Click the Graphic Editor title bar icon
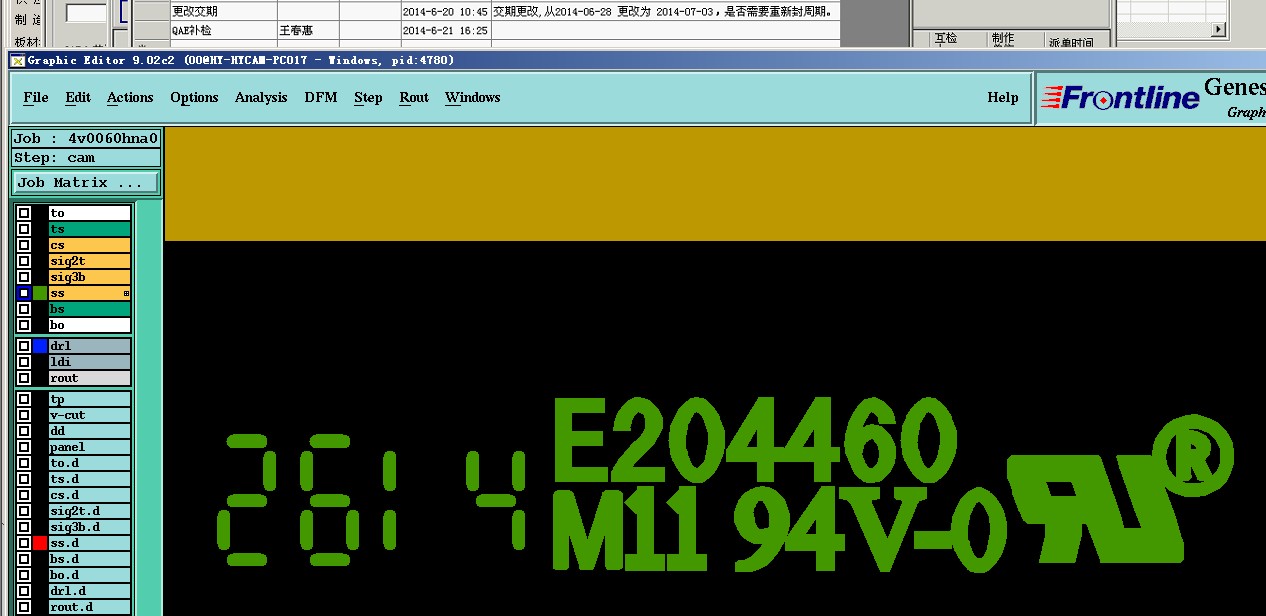1266x616 pixels. [x=18, y=60]
